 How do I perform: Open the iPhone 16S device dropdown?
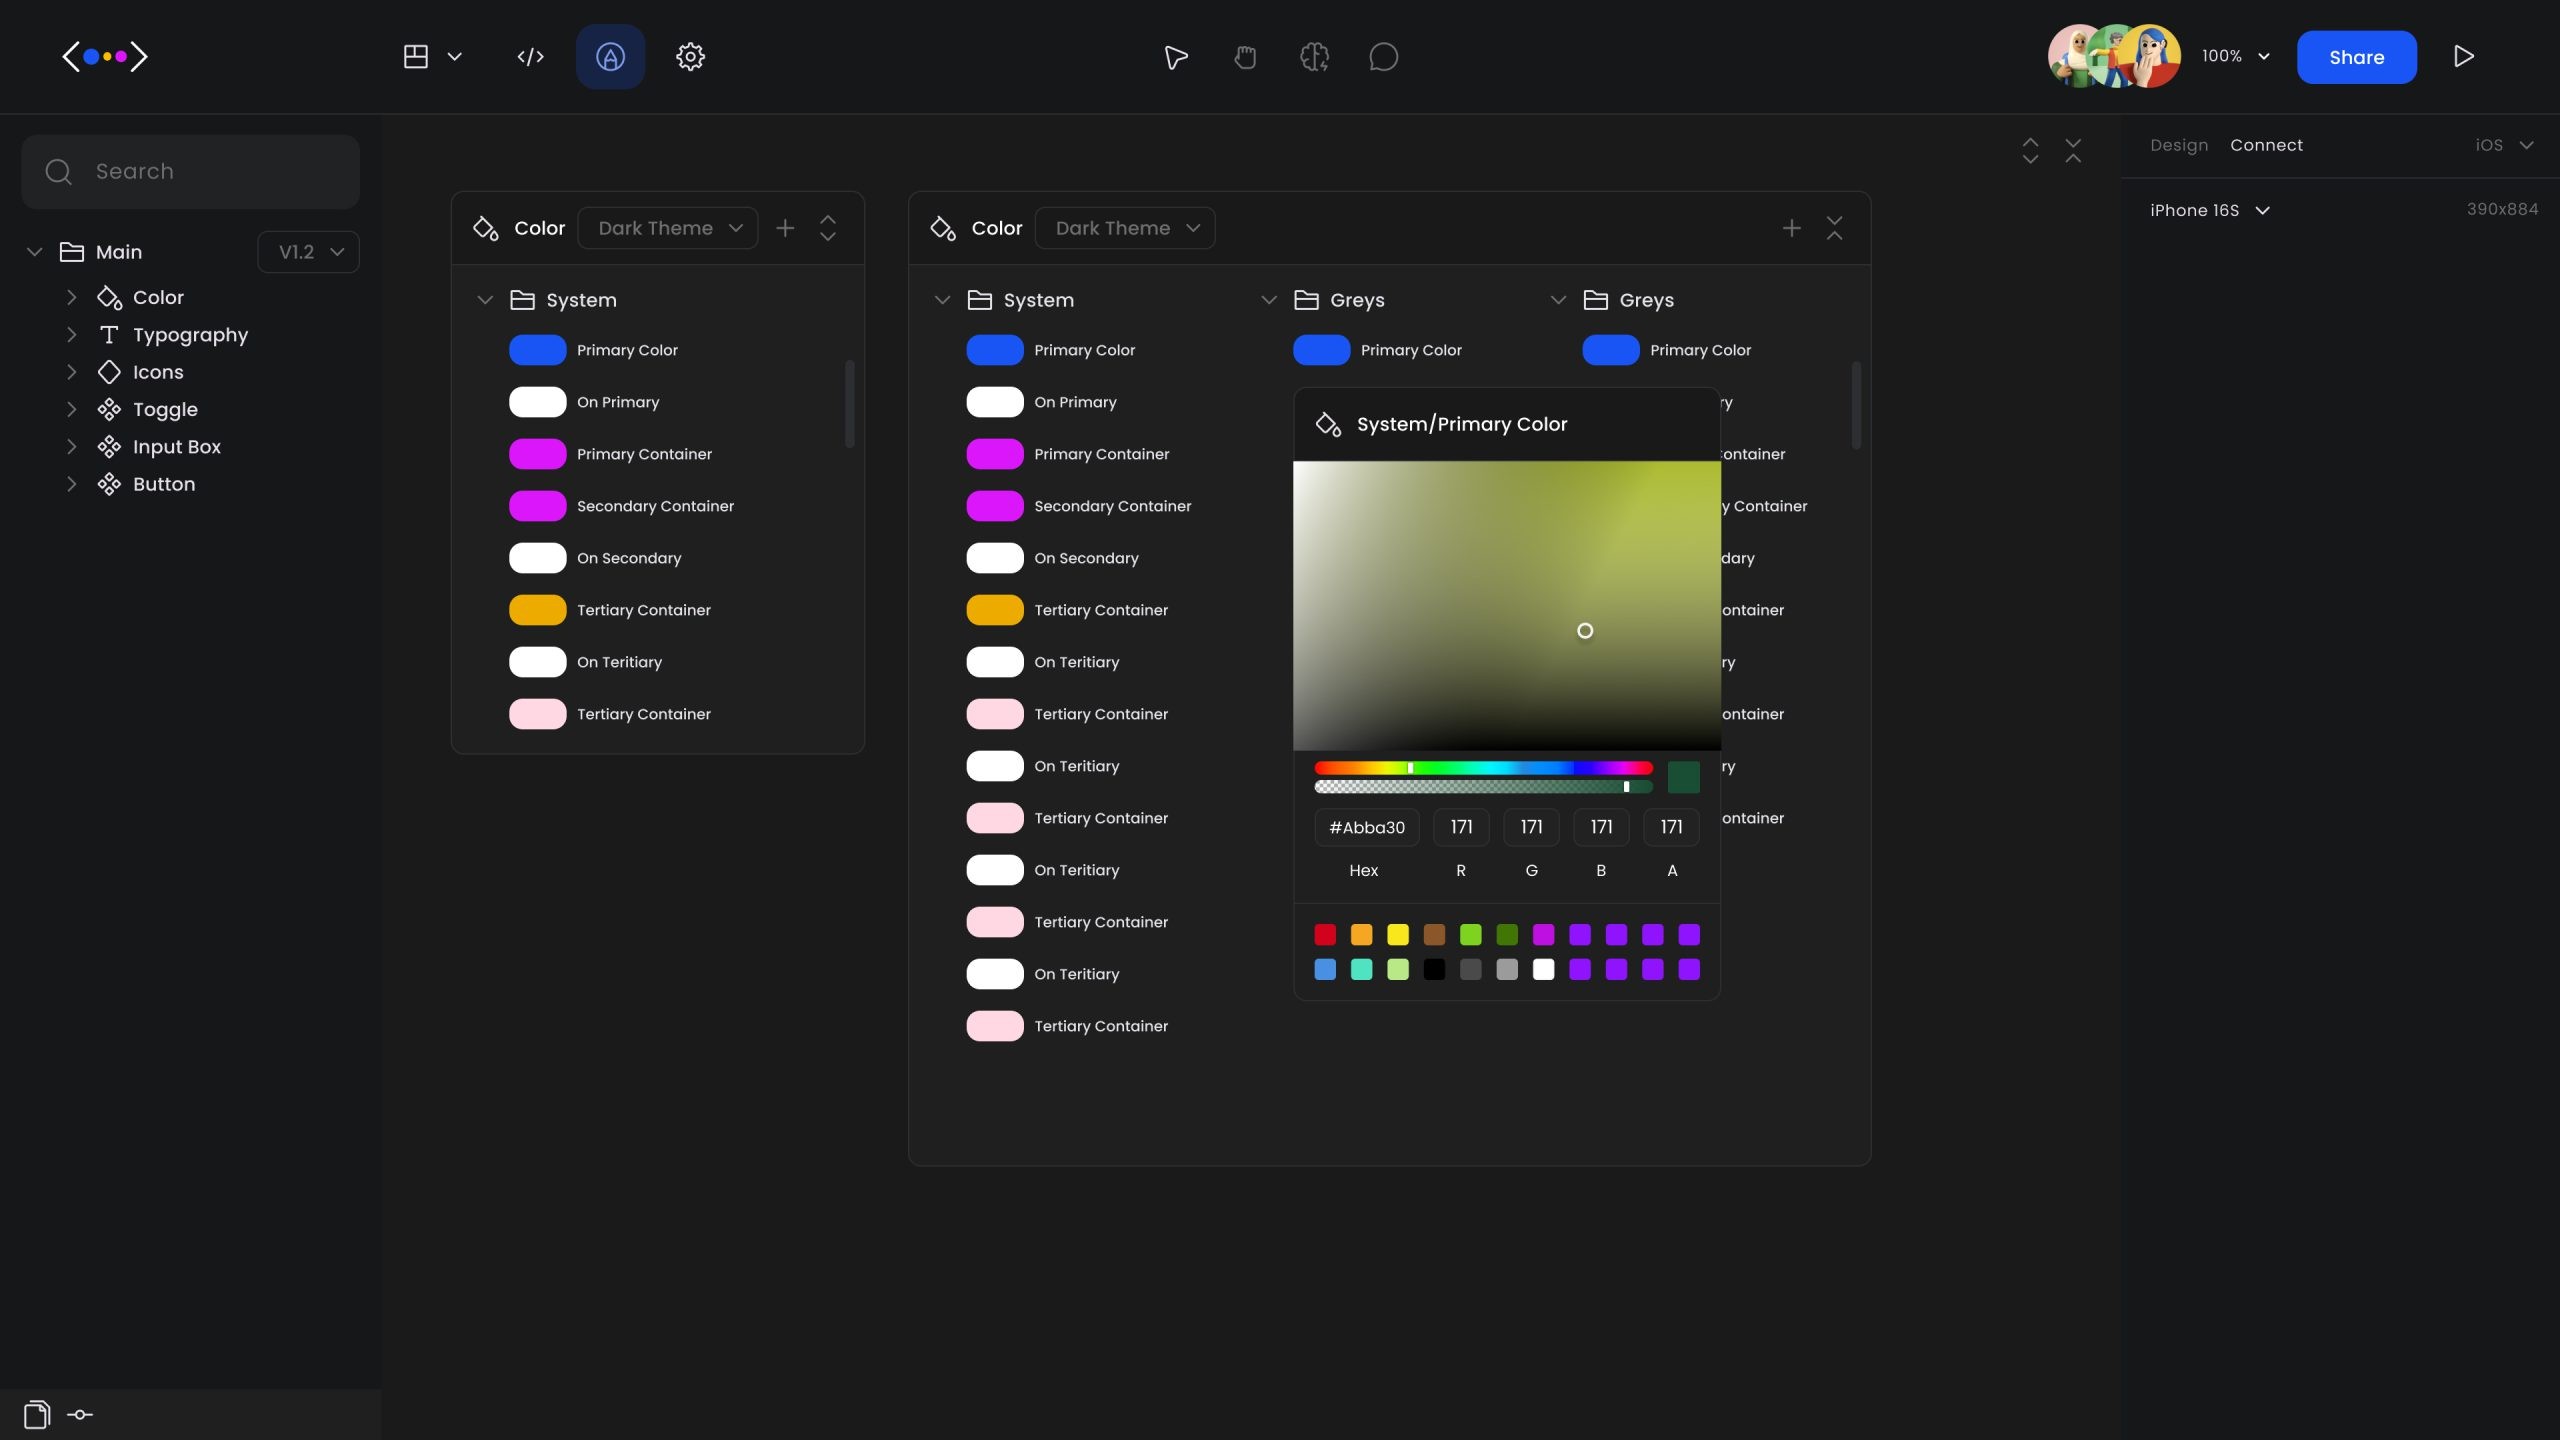(x=2210, y=210)
